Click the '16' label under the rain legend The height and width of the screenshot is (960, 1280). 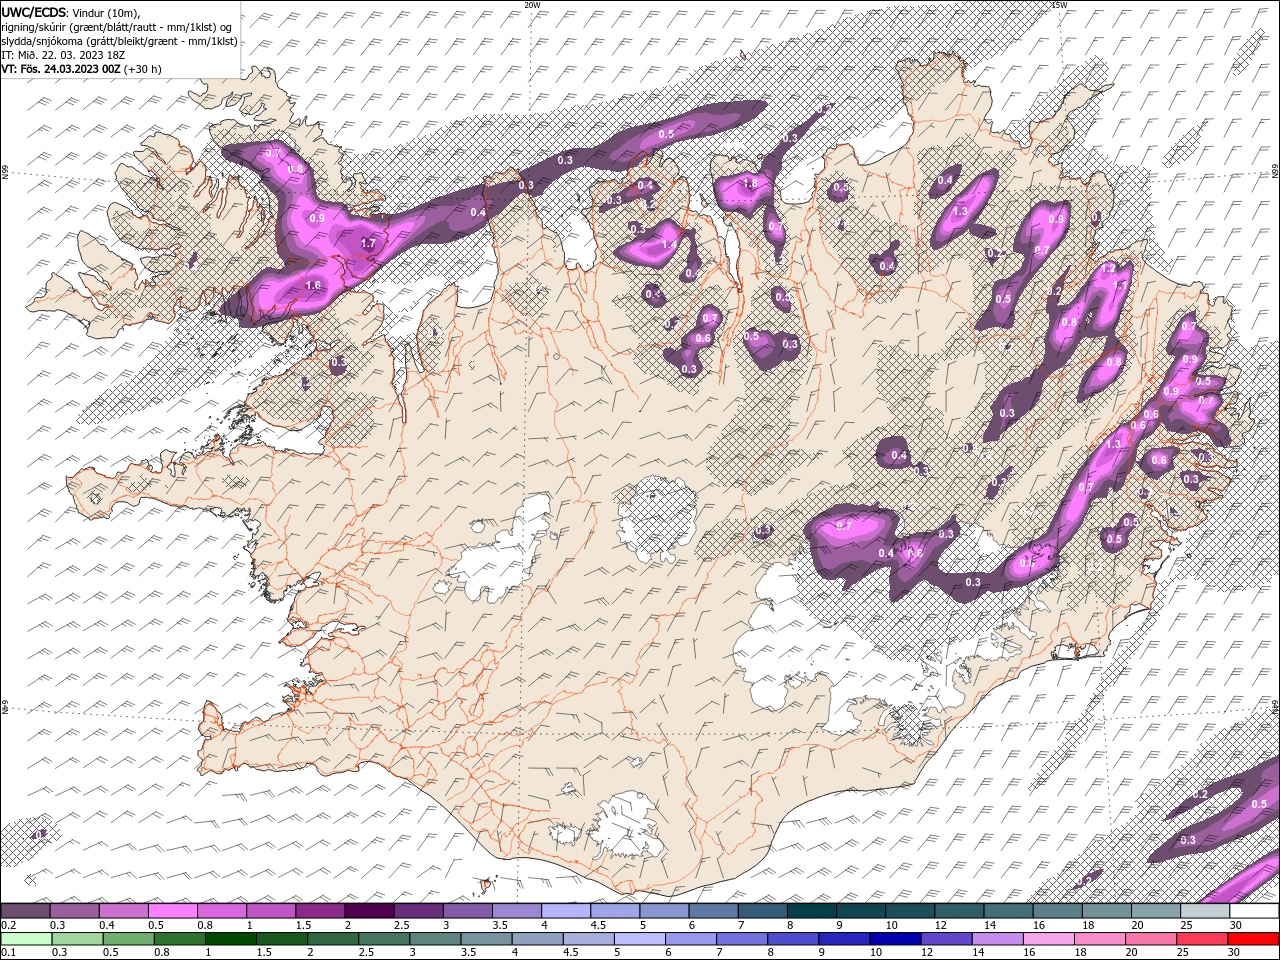point(1030,953)
